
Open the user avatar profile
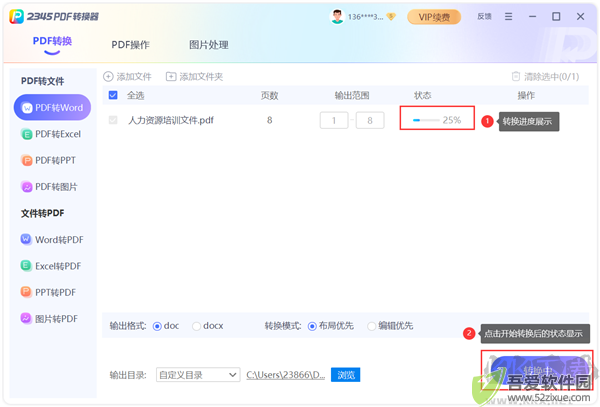pyautogui.click(x=337, y=16)
